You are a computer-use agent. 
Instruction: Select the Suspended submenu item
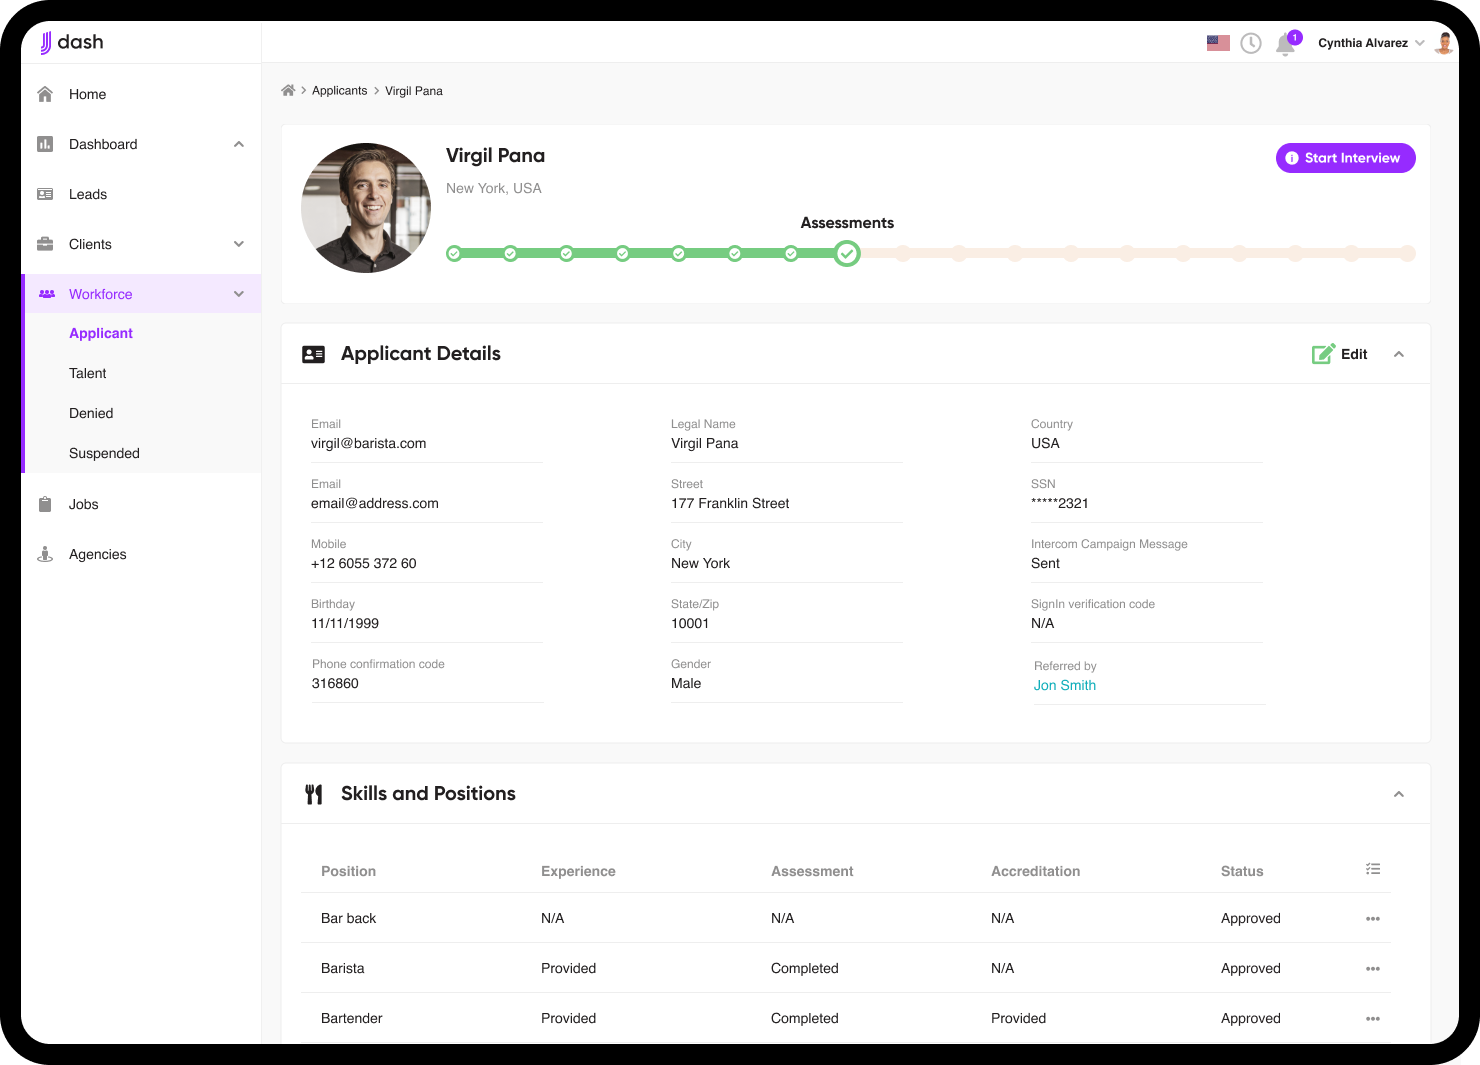pos(104,453)
